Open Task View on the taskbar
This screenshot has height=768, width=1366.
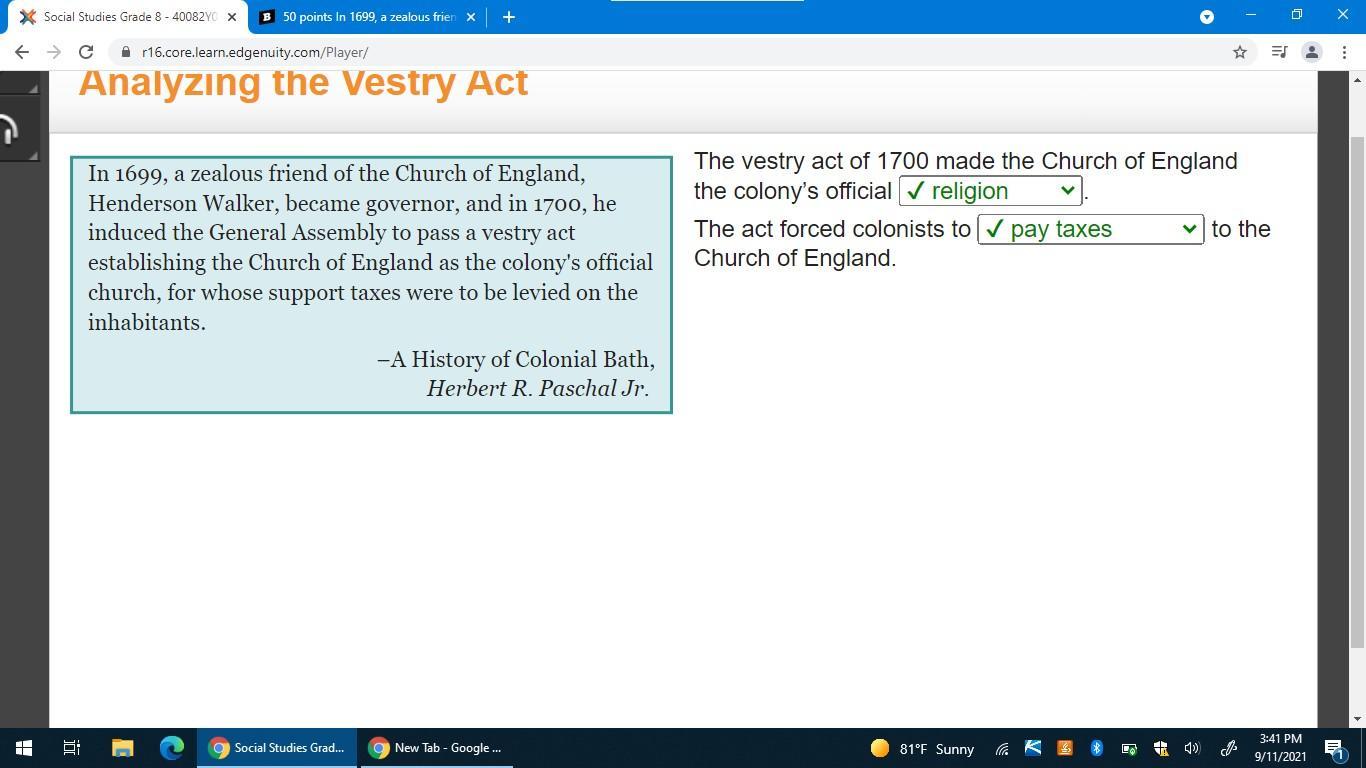(x=72, y=748)
